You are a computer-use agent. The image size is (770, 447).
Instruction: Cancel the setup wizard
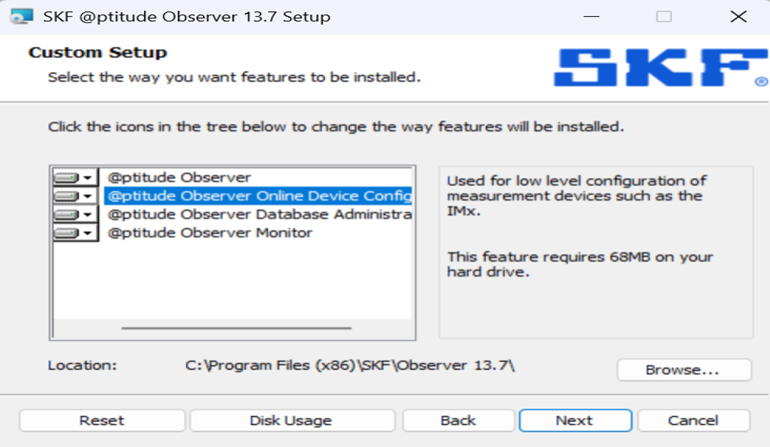693,420
